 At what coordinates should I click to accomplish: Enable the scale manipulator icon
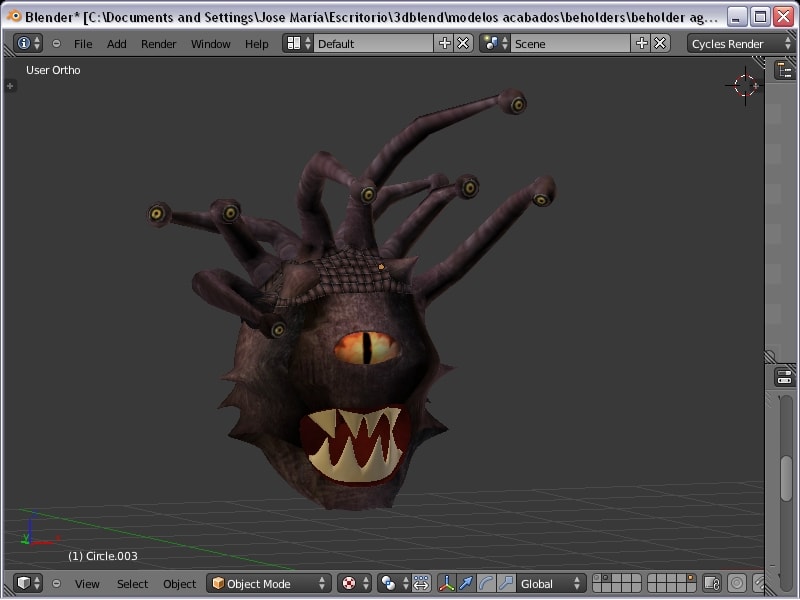tap(506, 583)
